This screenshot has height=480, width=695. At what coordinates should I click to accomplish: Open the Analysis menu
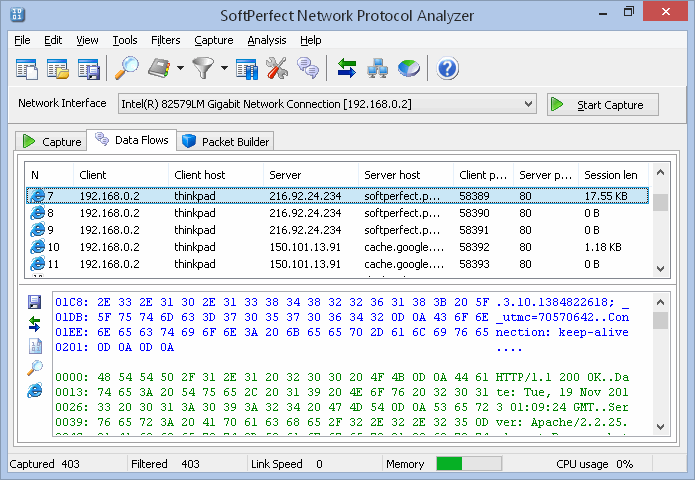(x=266, y=40)
